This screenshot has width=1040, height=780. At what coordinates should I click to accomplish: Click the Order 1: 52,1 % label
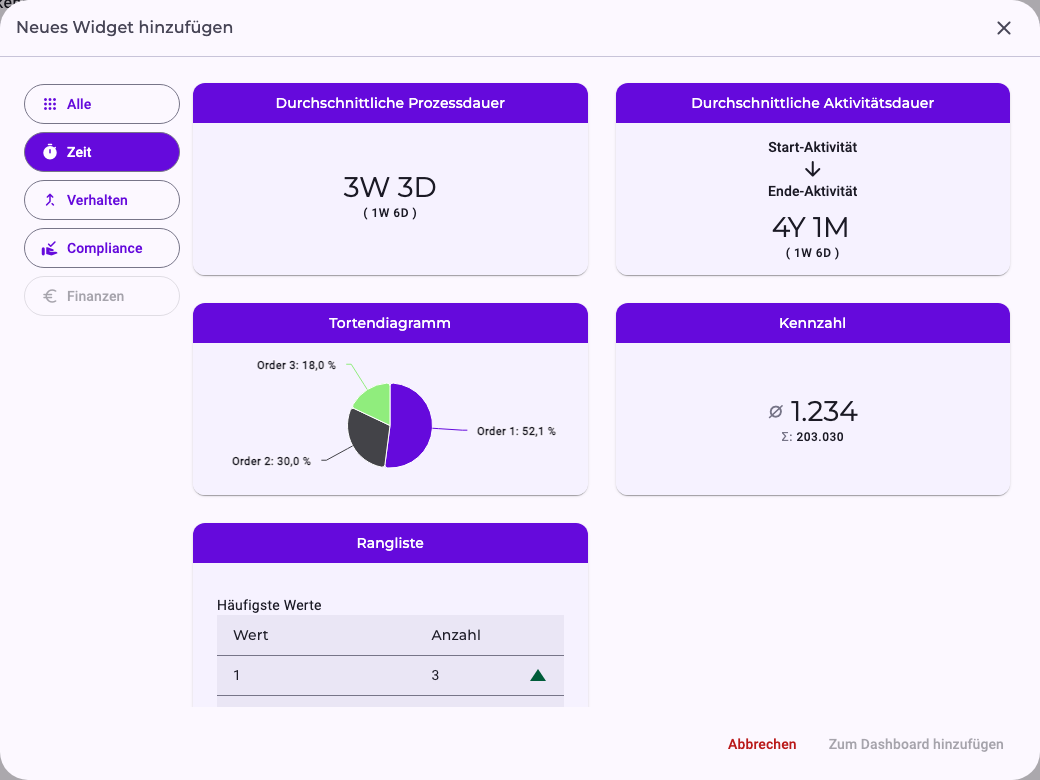click(x=516, y=431)
